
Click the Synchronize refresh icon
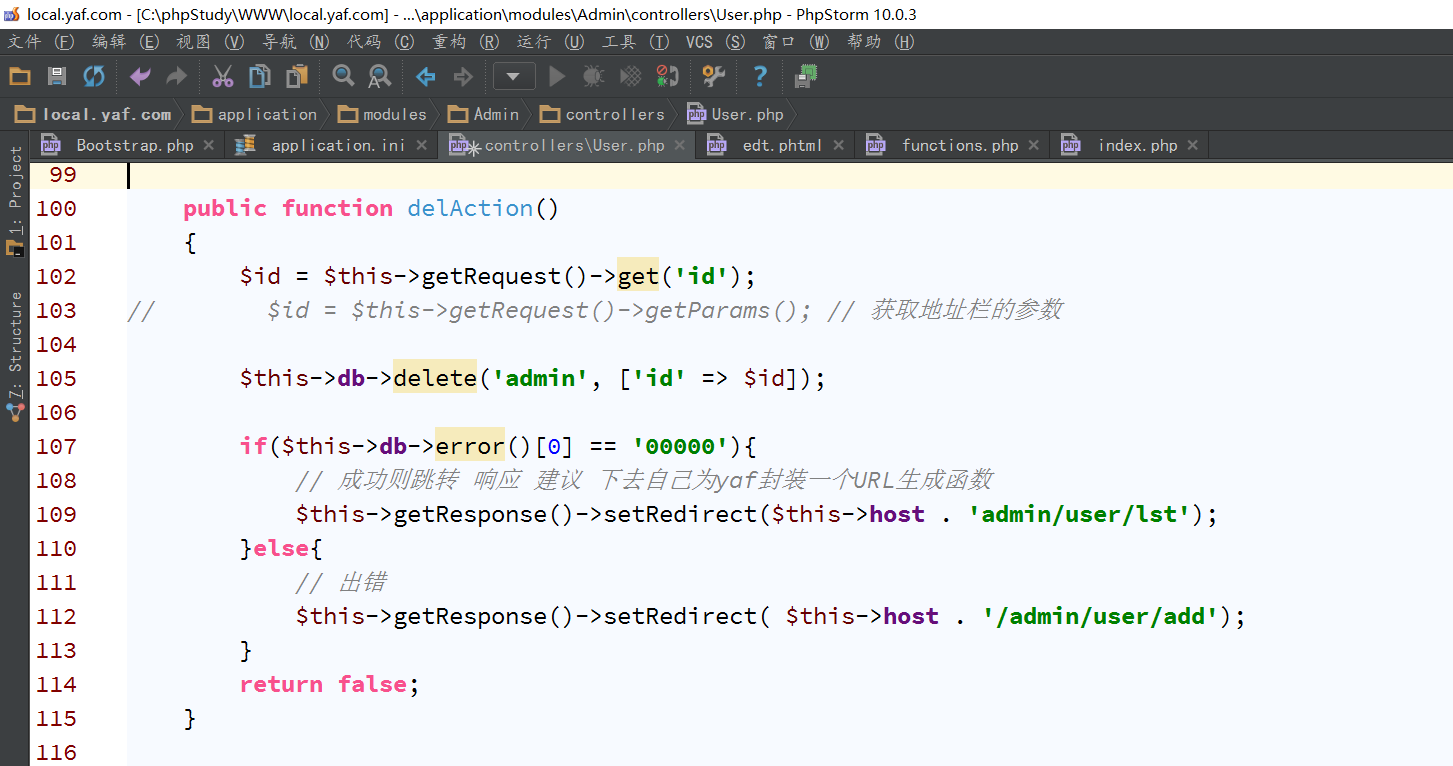tap(94, 76)
